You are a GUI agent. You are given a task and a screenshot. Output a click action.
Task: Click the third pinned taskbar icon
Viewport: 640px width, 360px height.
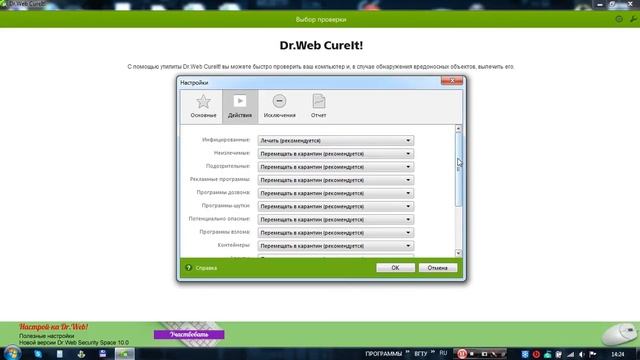click(81, 354)
